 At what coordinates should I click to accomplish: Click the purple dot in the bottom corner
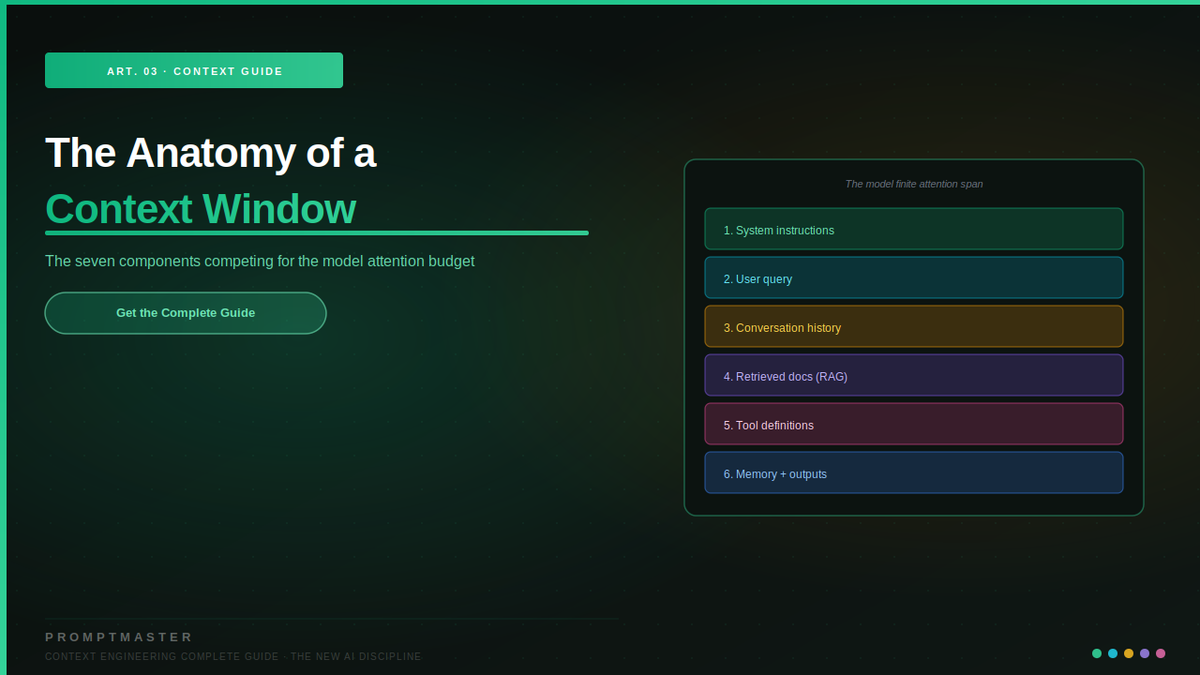(x=1145, y=653)
